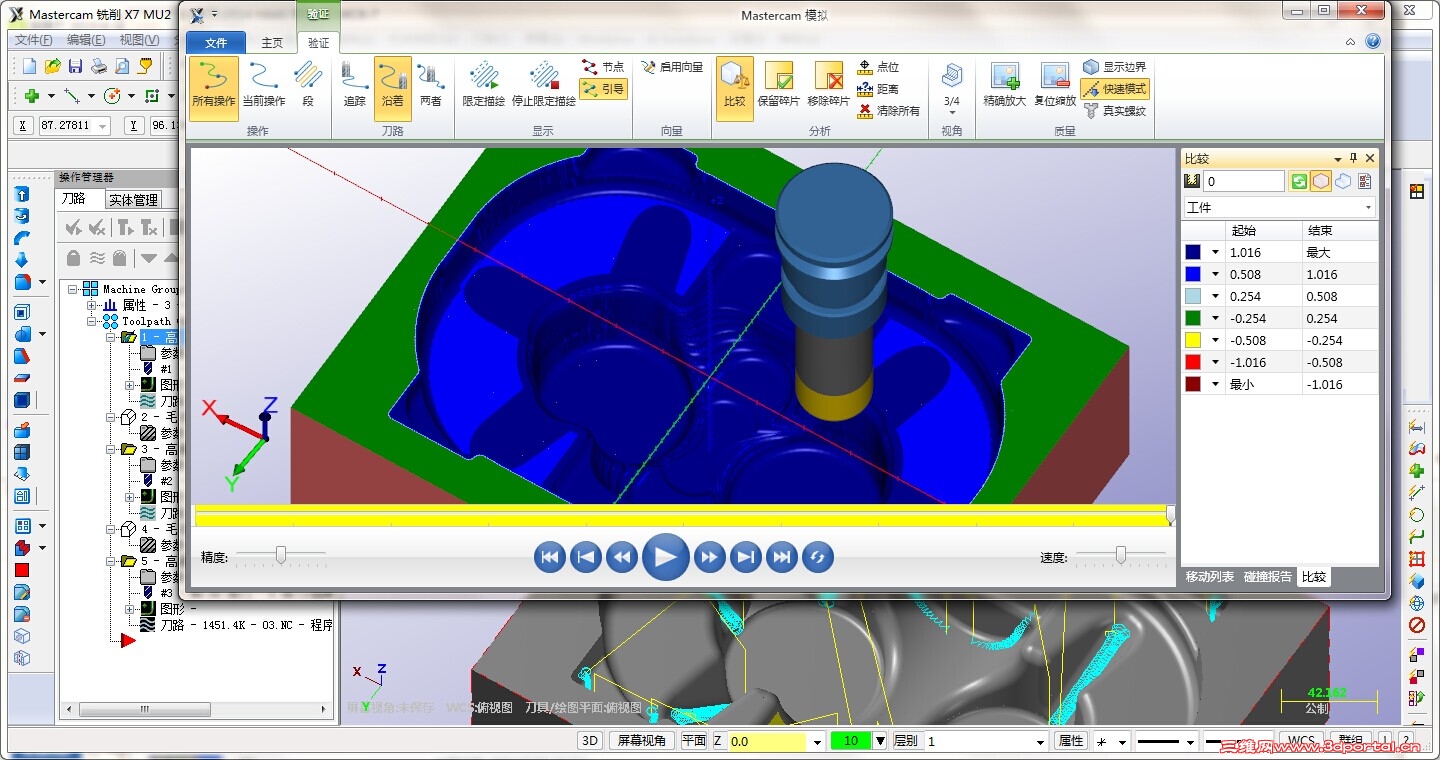Image resolution: width=1440 pixels, height=760 pixels.
Task: Click red square icon in left vertical toolbar
Action: [x=22, y=570]
